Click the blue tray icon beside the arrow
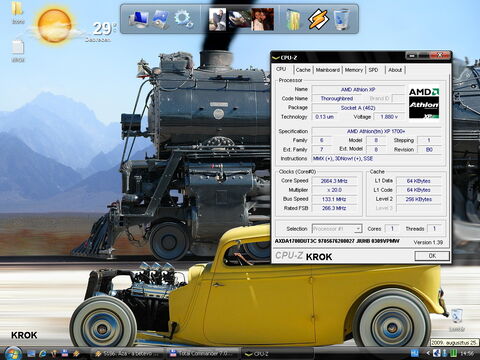 coord(436,353)
